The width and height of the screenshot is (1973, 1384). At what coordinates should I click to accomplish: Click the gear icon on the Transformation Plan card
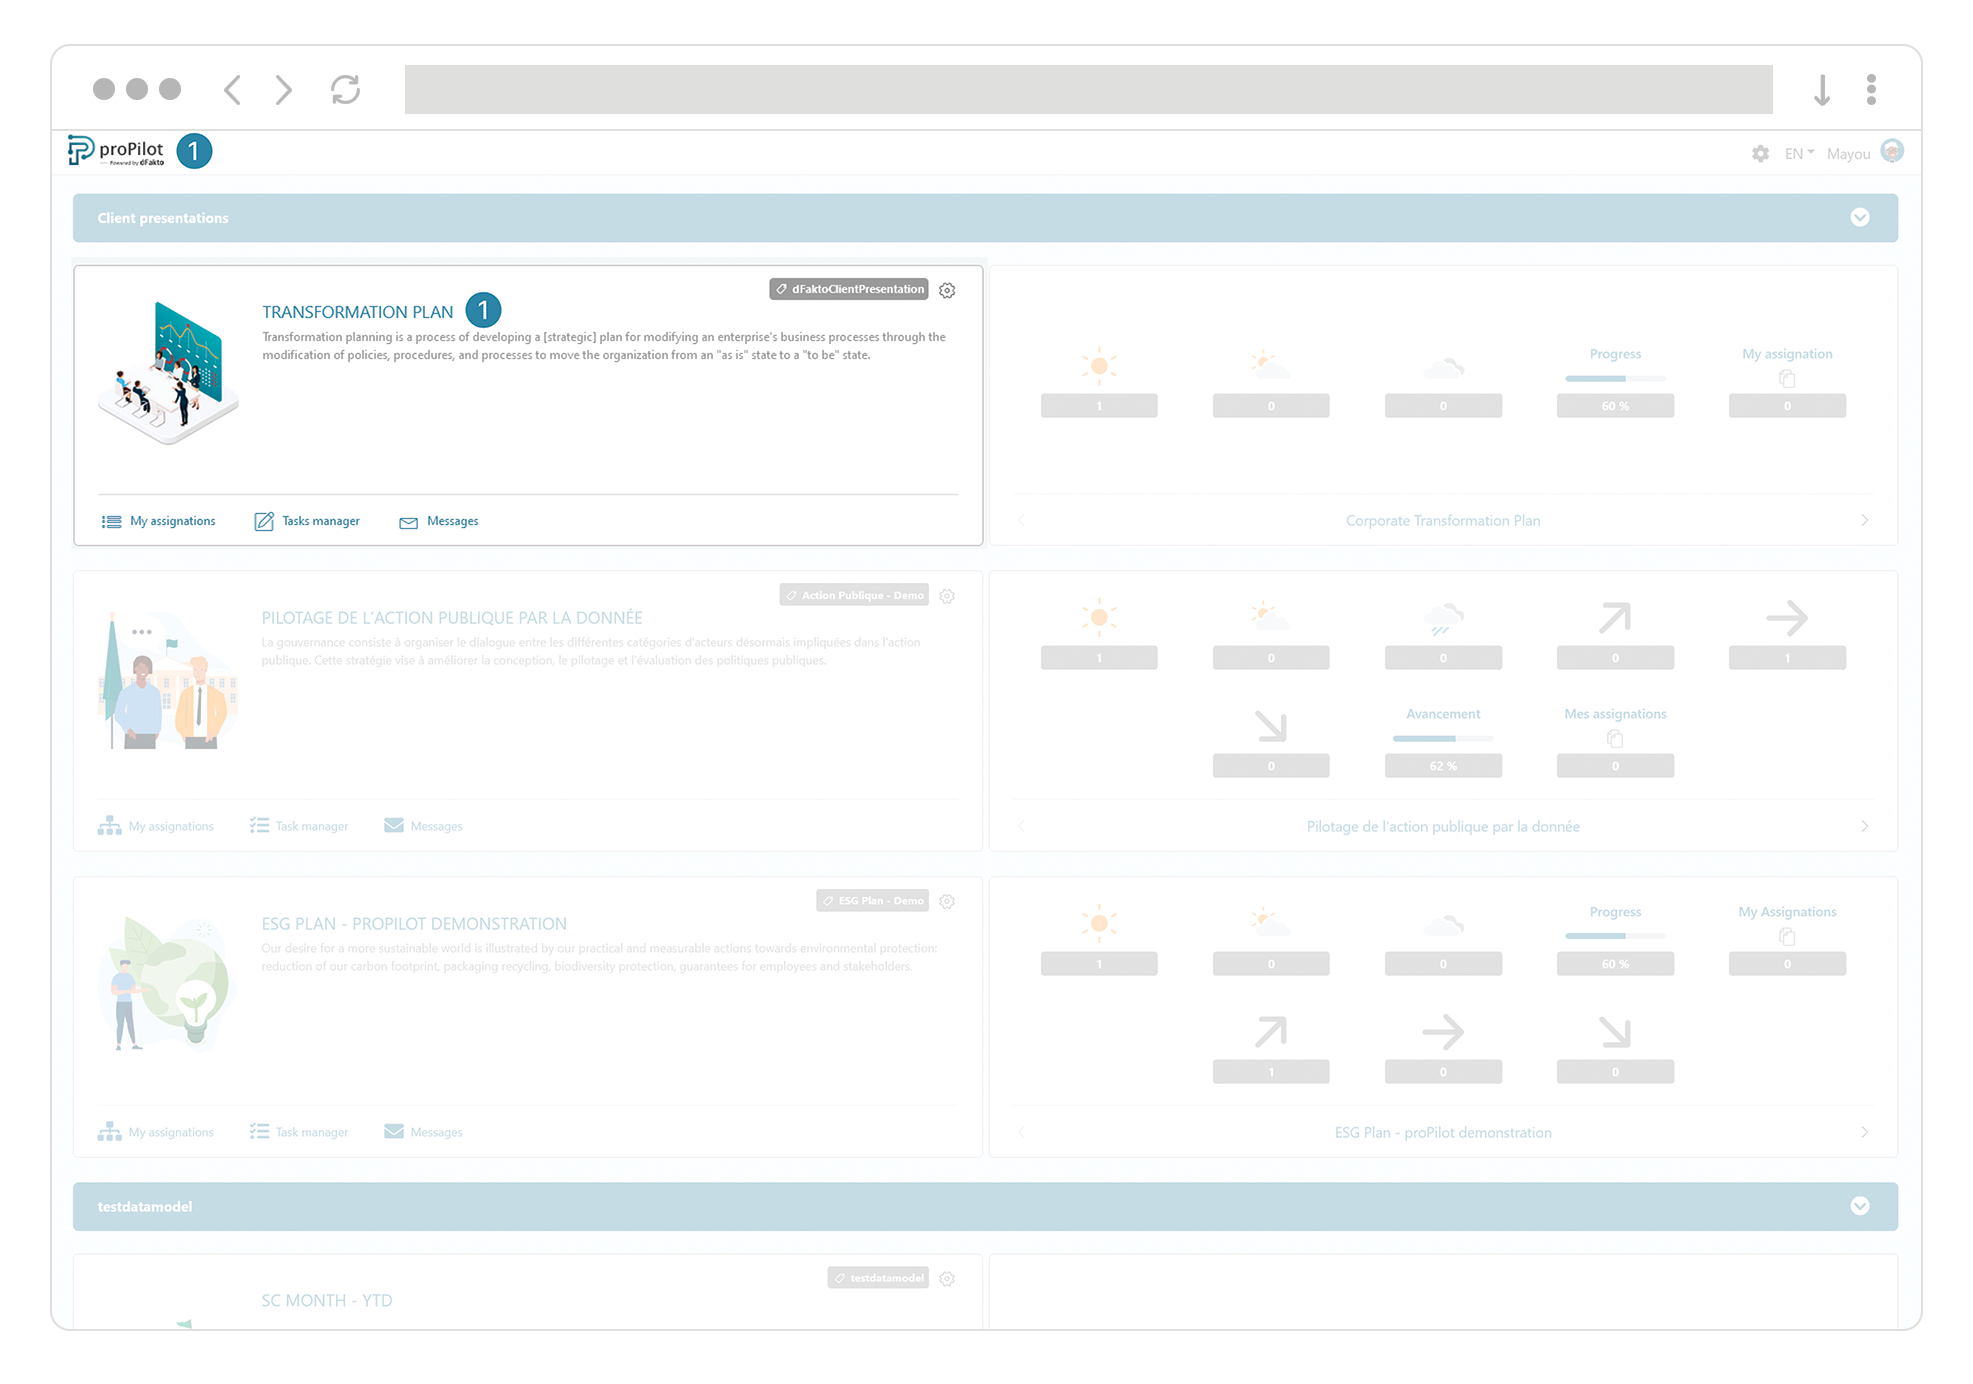tap(947, 290)
